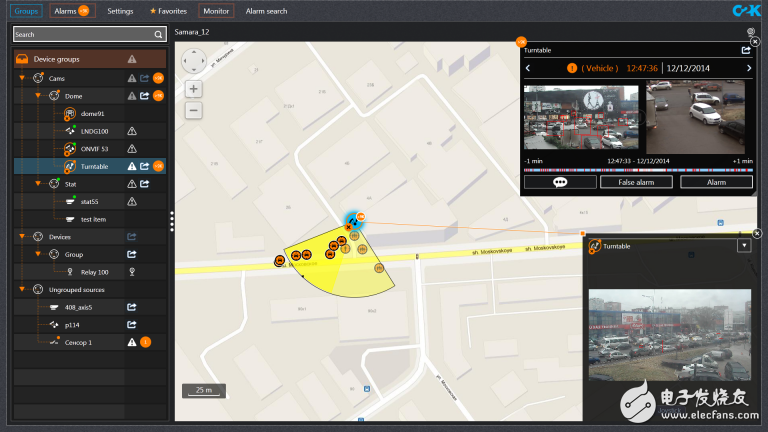Click the alarm event timeline bar
This screenshot has height=432, width=768.
click(638, 170)
